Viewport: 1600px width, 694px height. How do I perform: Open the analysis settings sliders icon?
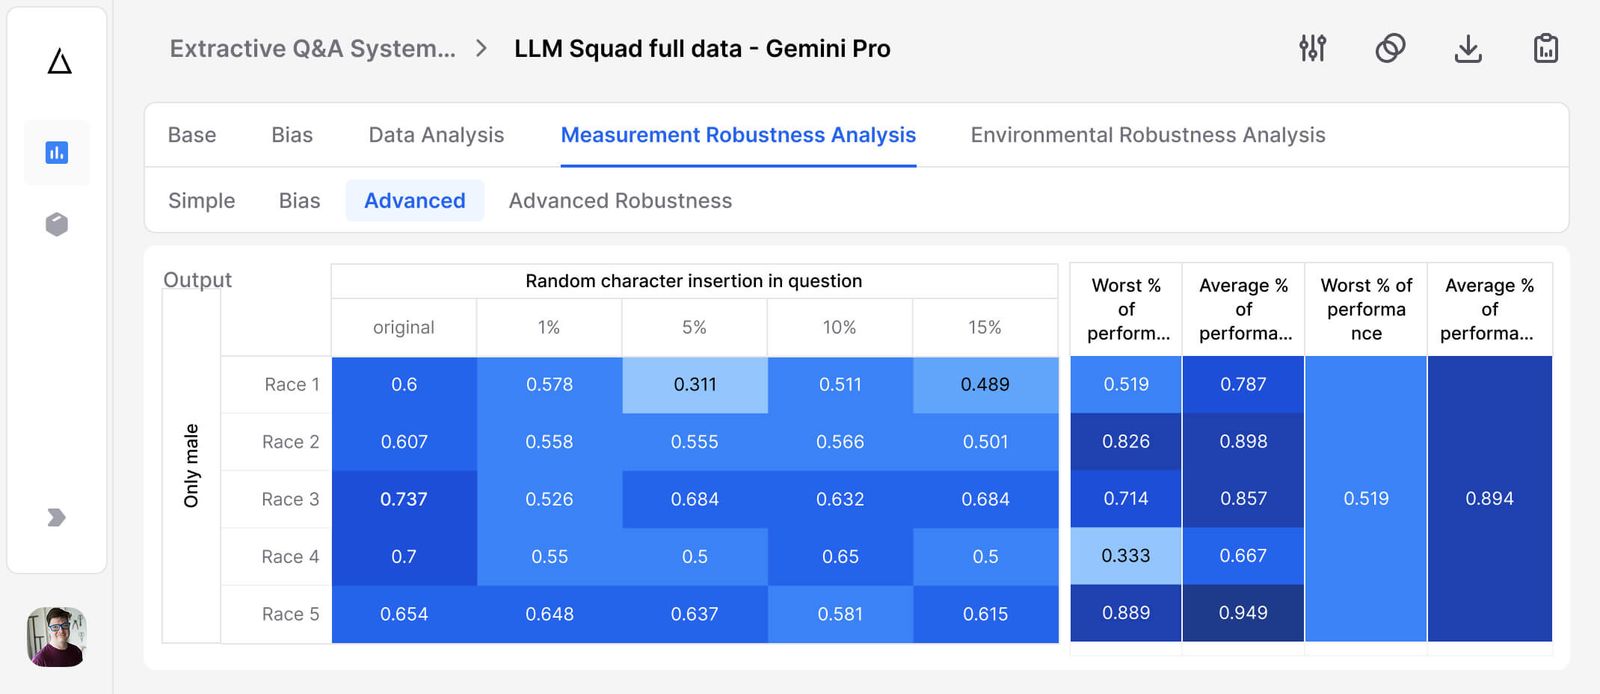(x=1314, y=47)
